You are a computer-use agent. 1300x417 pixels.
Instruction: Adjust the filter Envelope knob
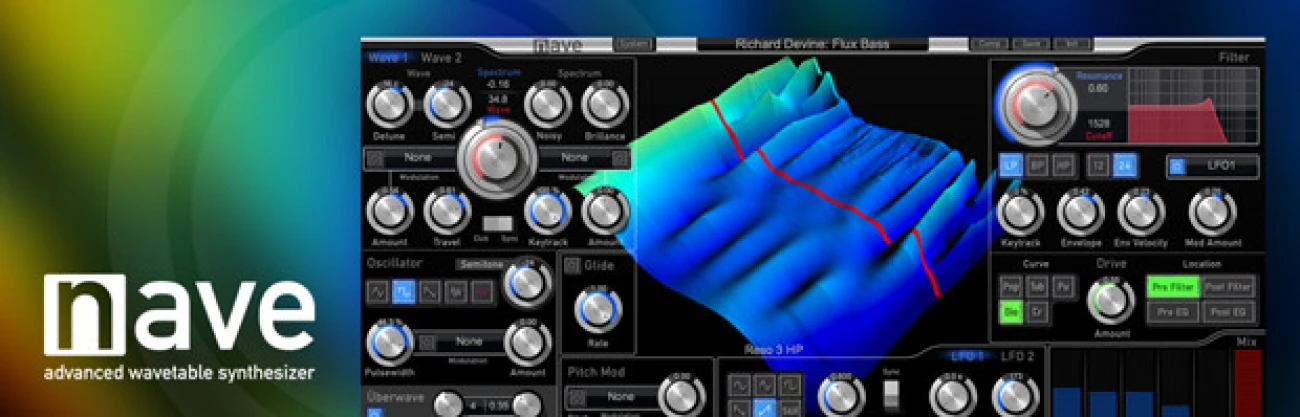1079,211
